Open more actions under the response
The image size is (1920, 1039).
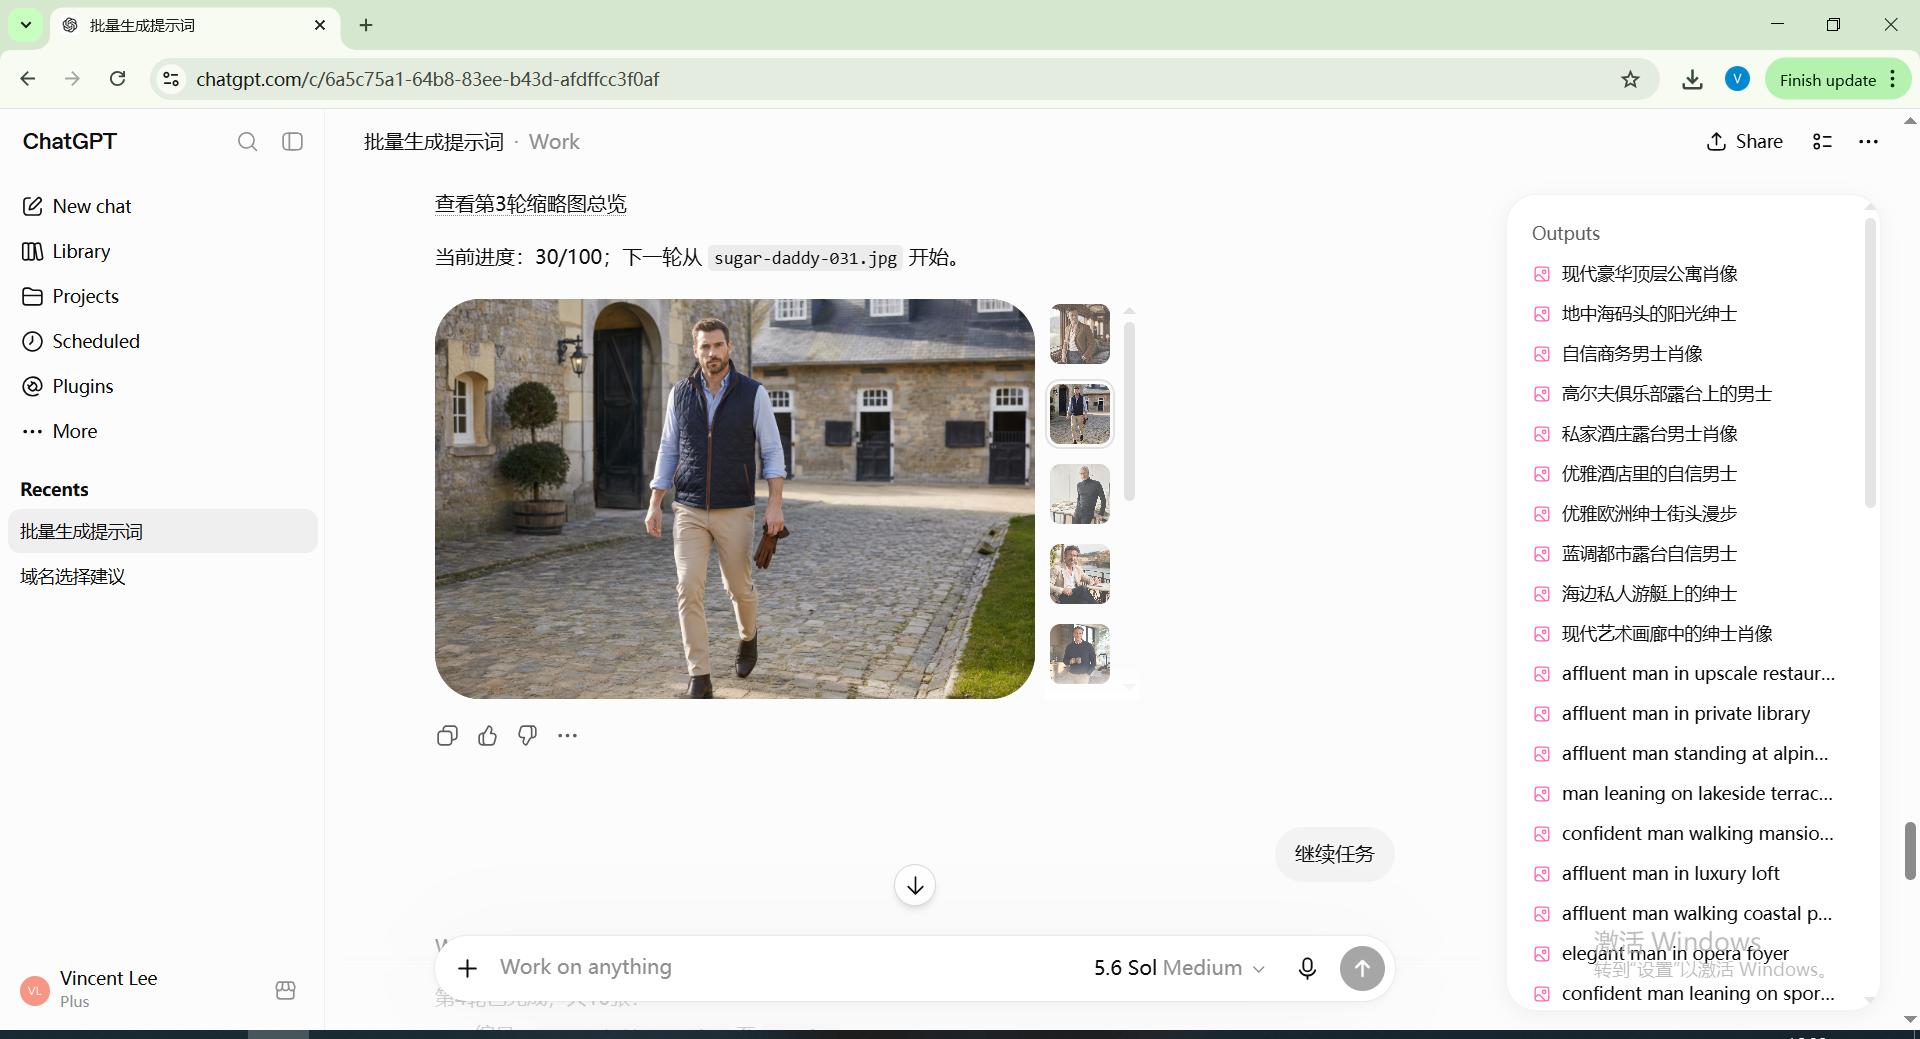pyautogui.click(x=567, y=736)
